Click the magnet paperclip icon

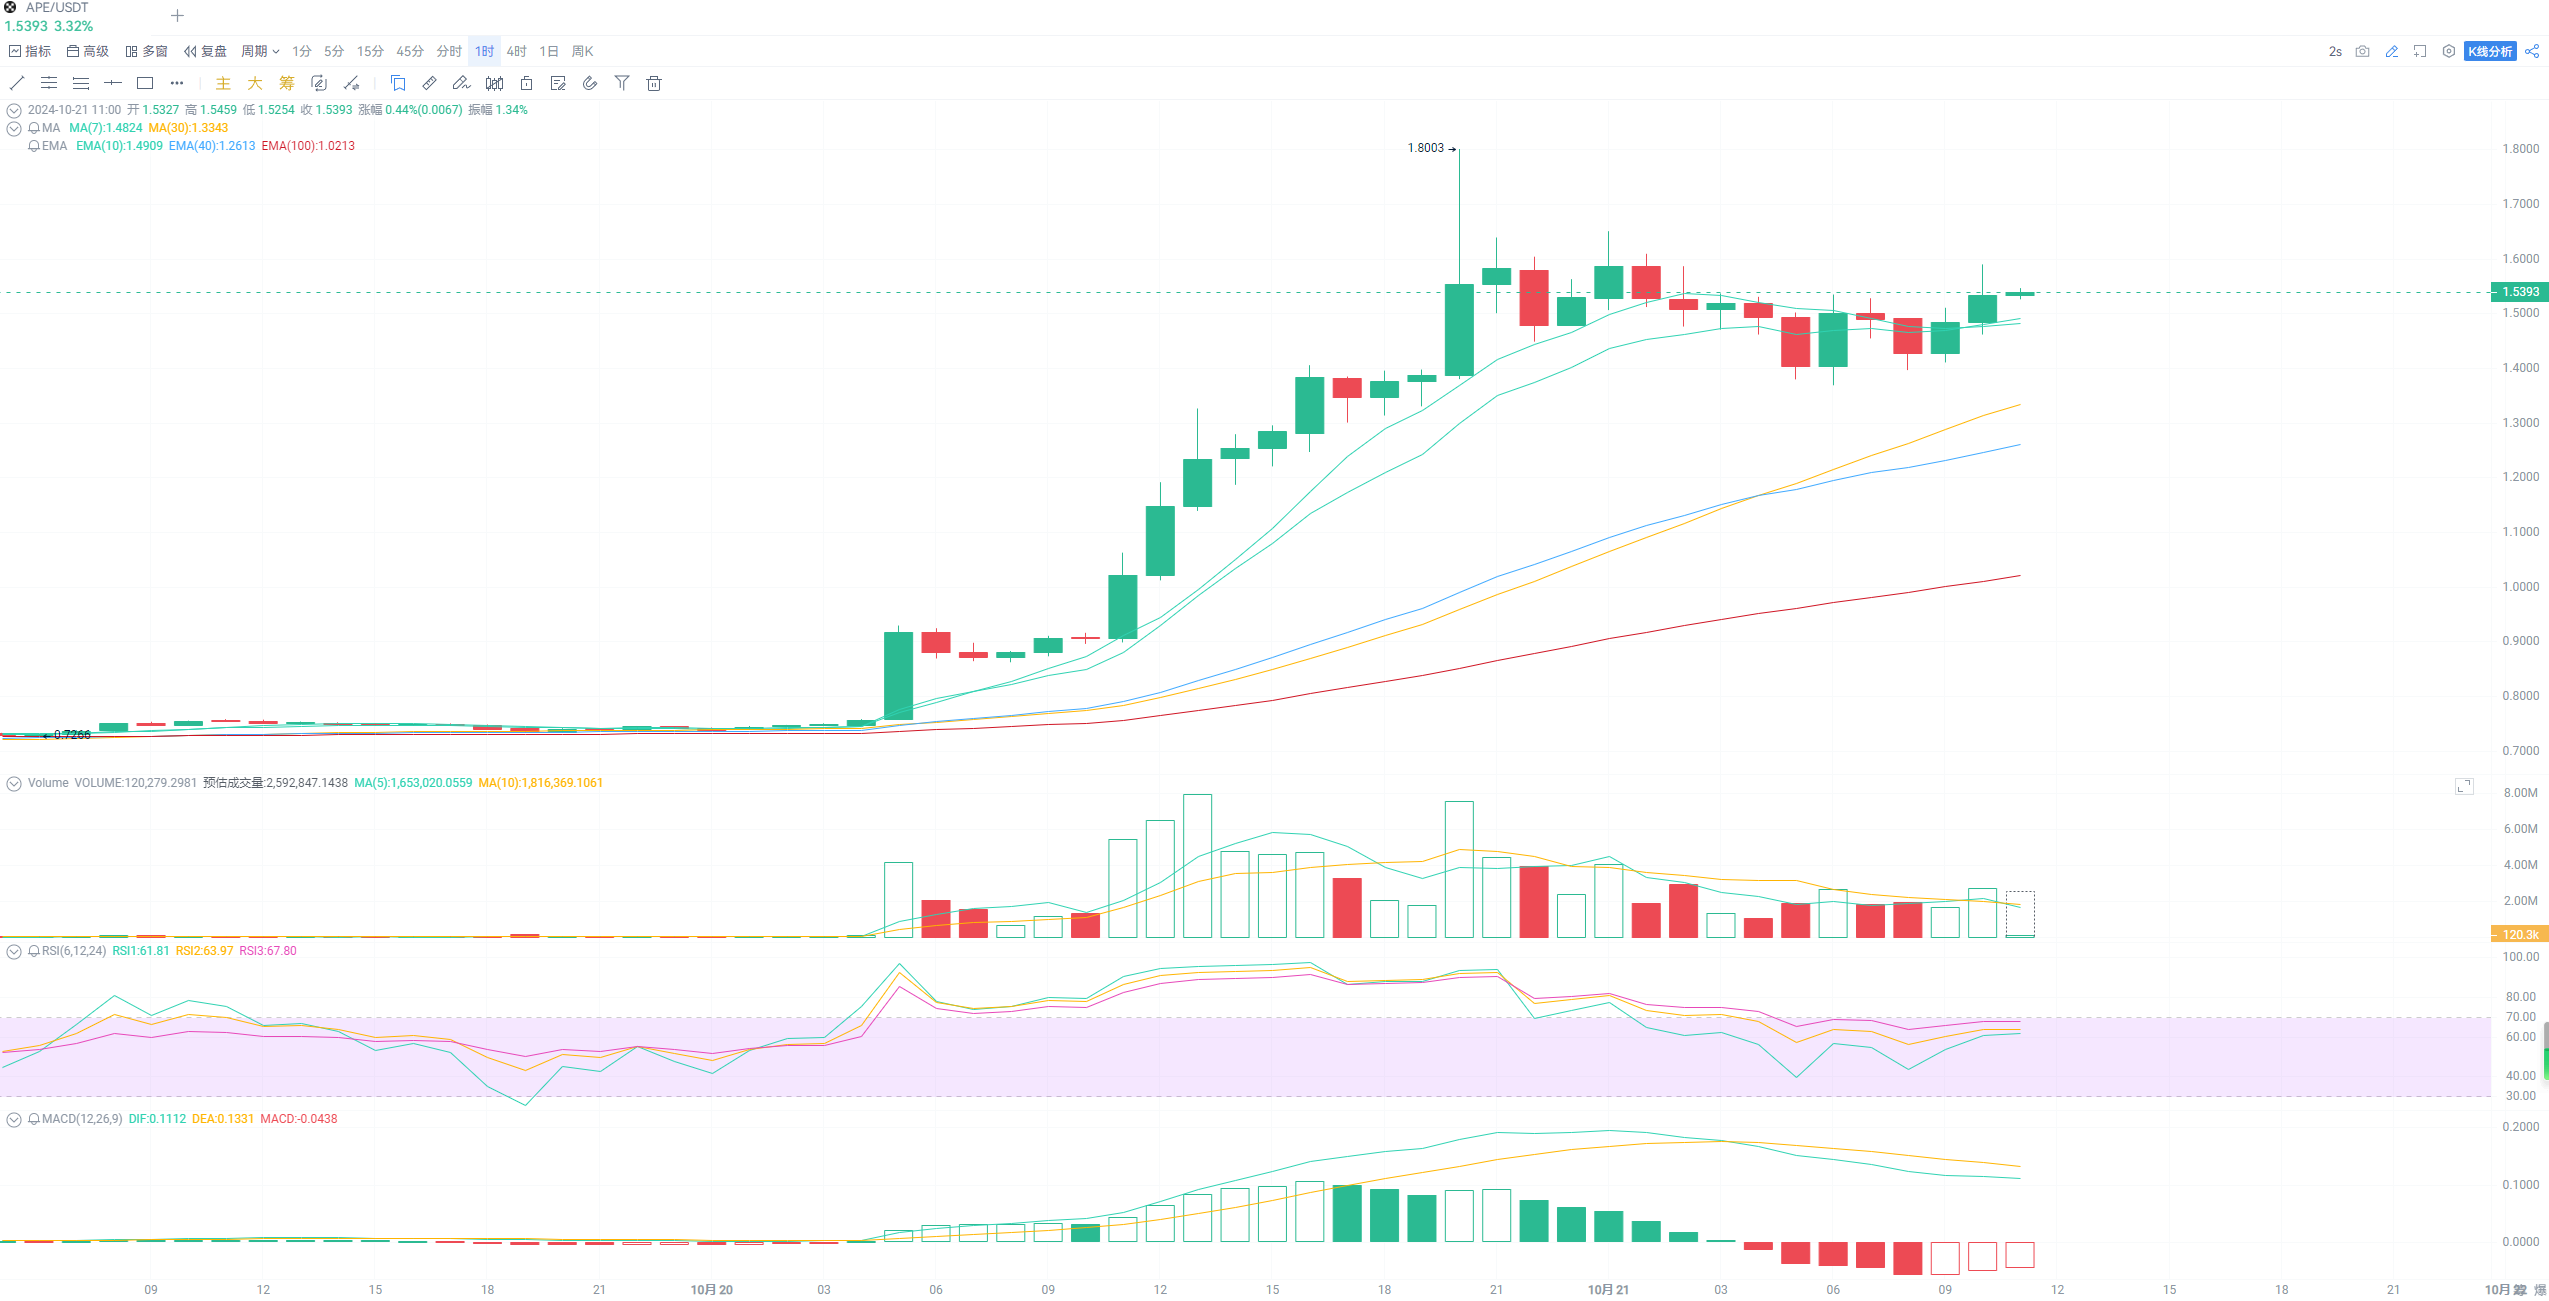[x=590, y=83]
